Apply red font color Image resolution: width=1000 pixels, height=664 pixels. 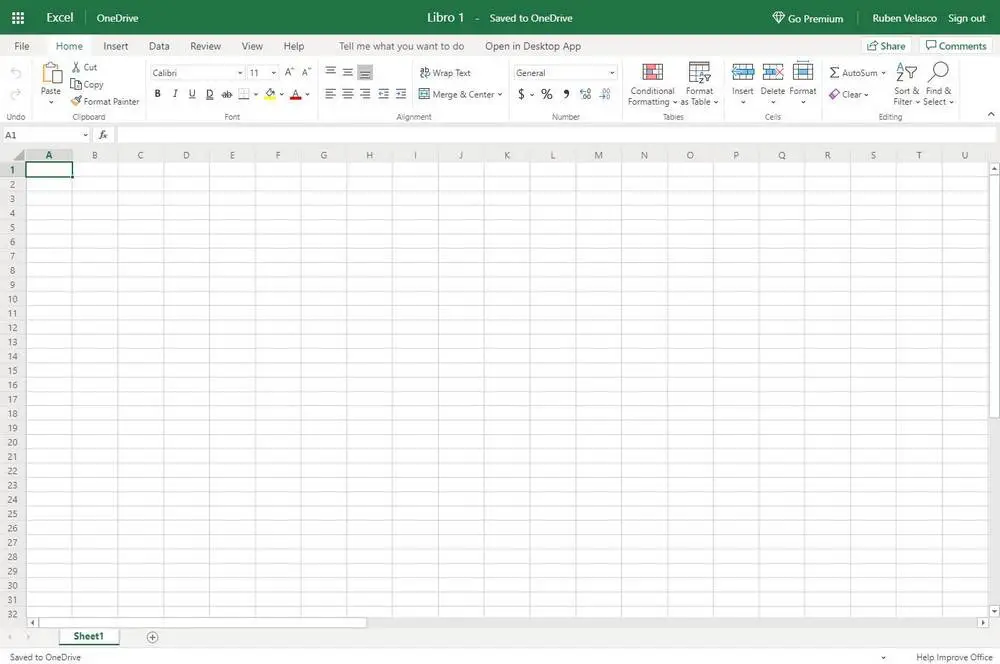[x=295, y=94]
